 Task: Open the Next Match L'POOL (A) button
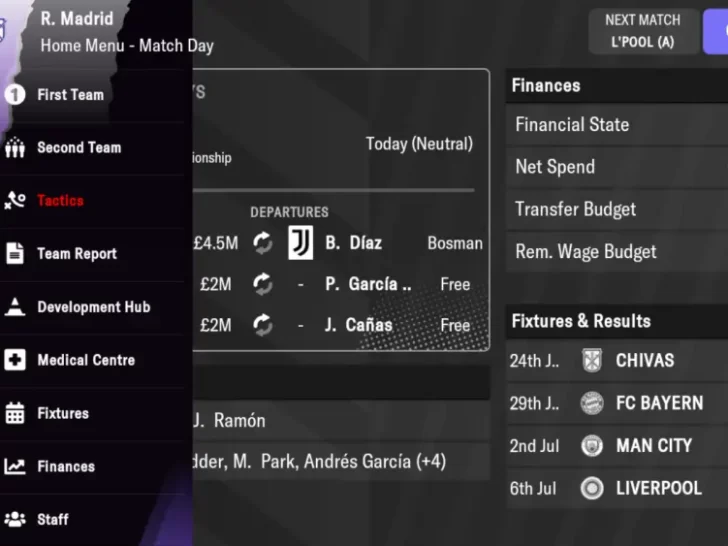[642, 31]
